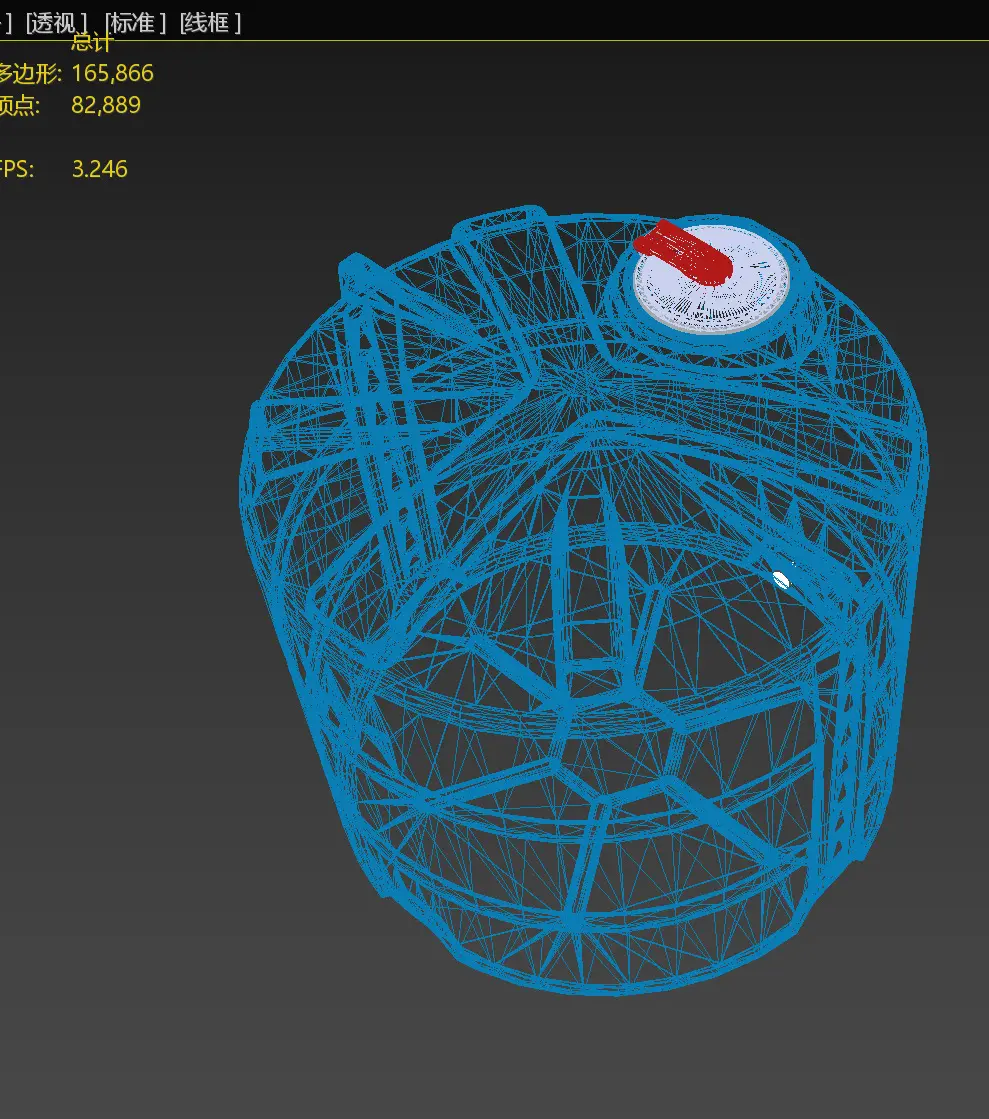
Task: Select the red handle on the model
Action: [x=683, y=251]
